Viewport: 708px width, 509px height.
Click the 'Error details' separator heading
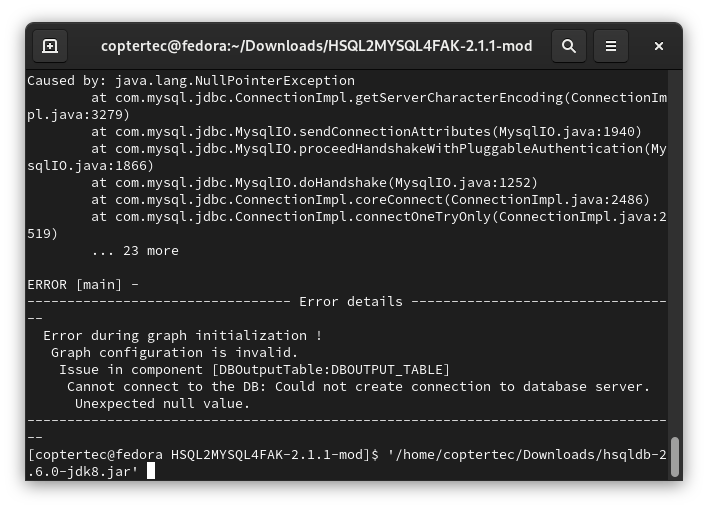[351, 302]
